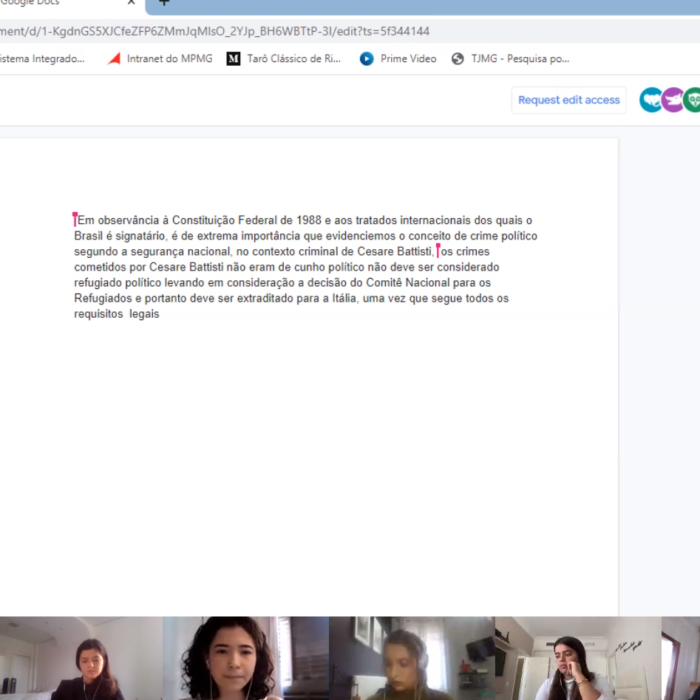This screenshot has width=700, height=700.
Task: Place cursor after "requisitos legais" in document
Action: (x=160, y=314)
